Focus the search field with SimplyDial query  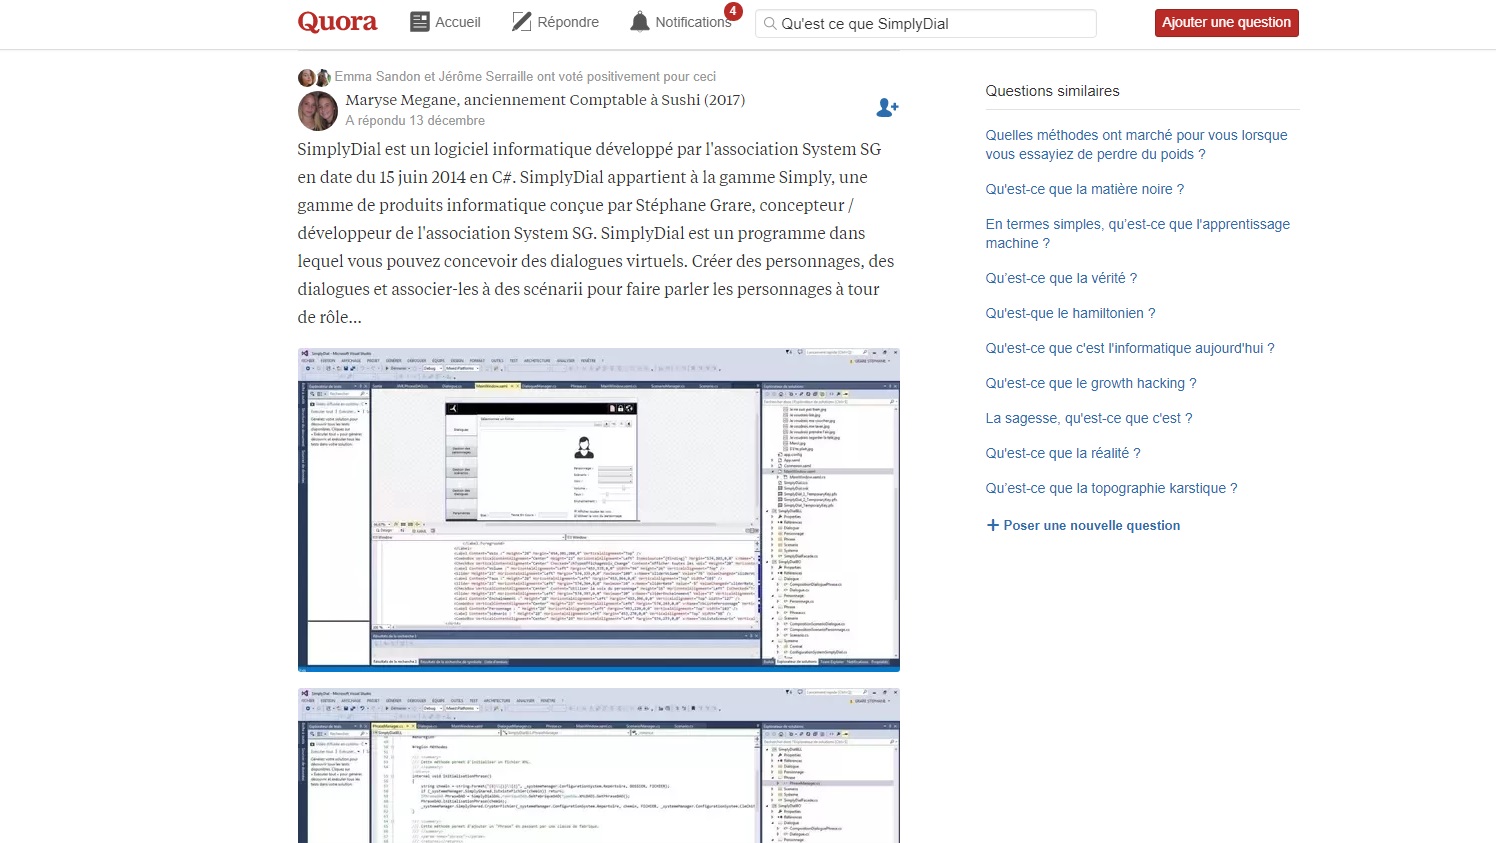[926, 24]
